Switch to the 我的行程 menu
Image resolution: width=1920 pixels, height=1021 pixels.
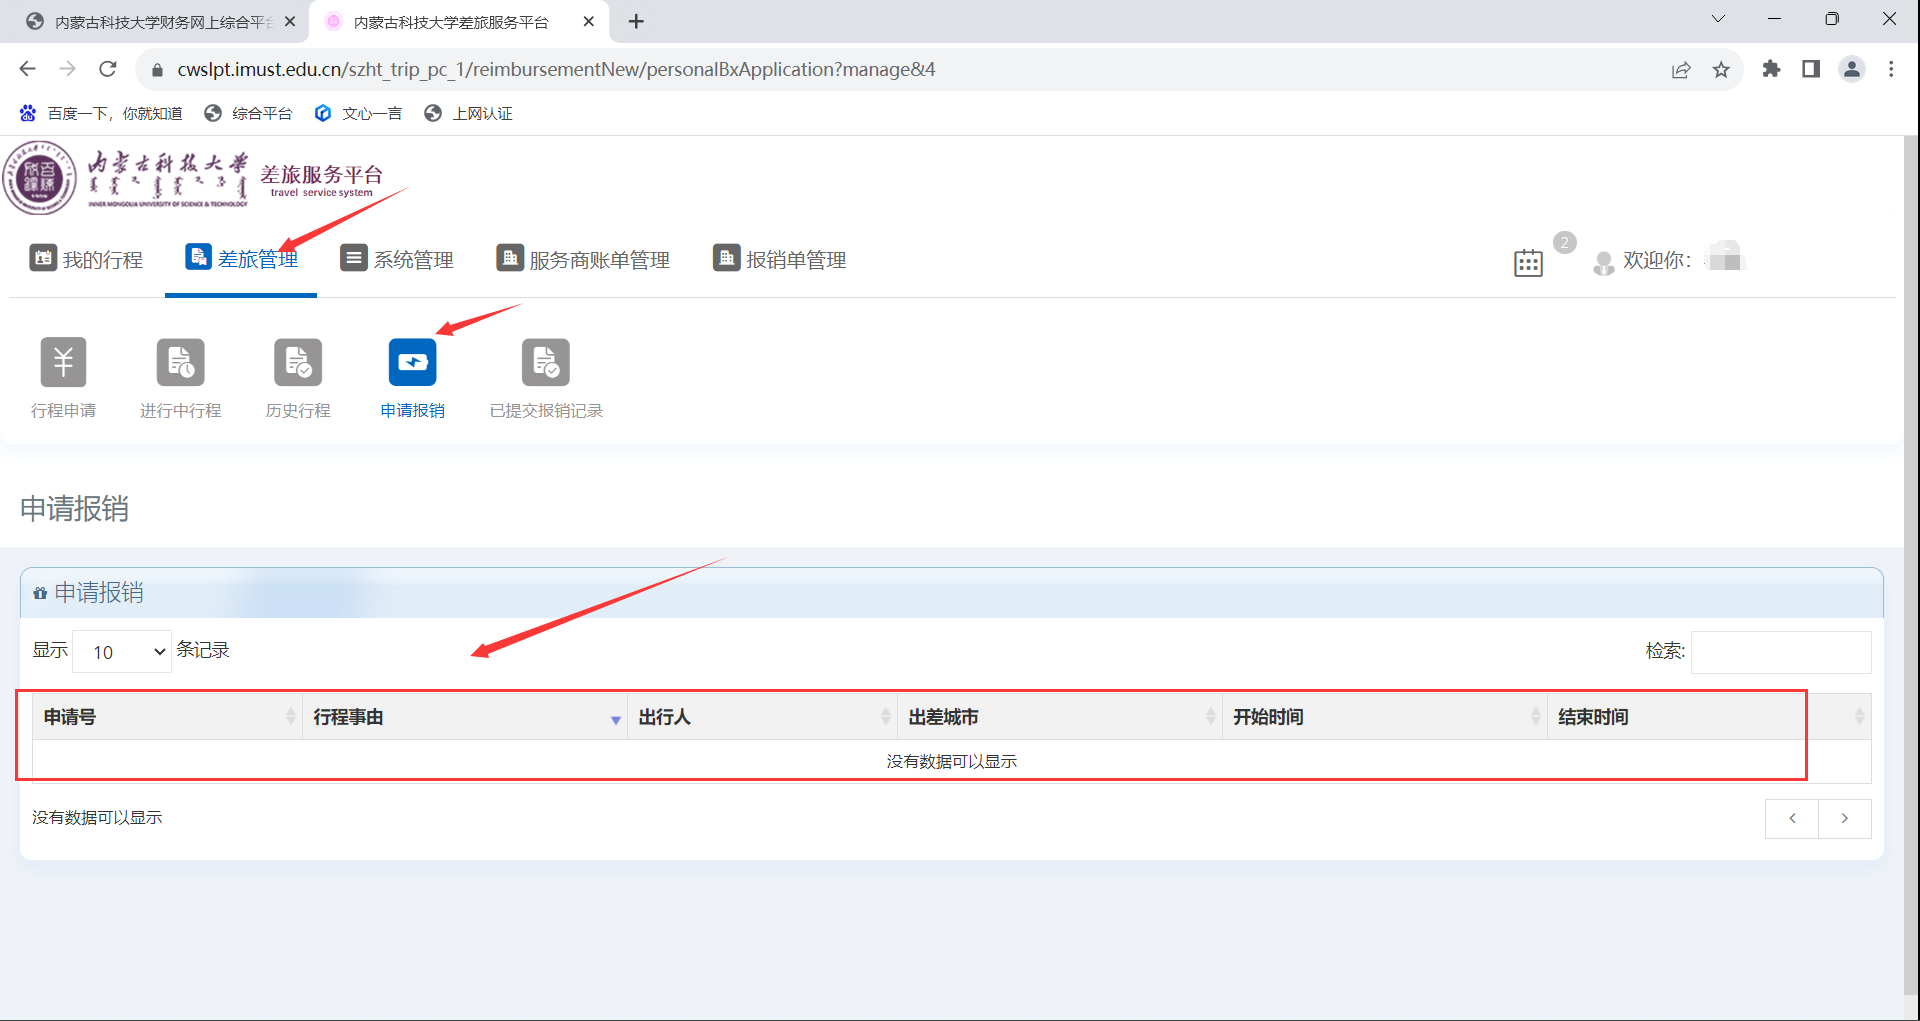(x=87, y=260)
